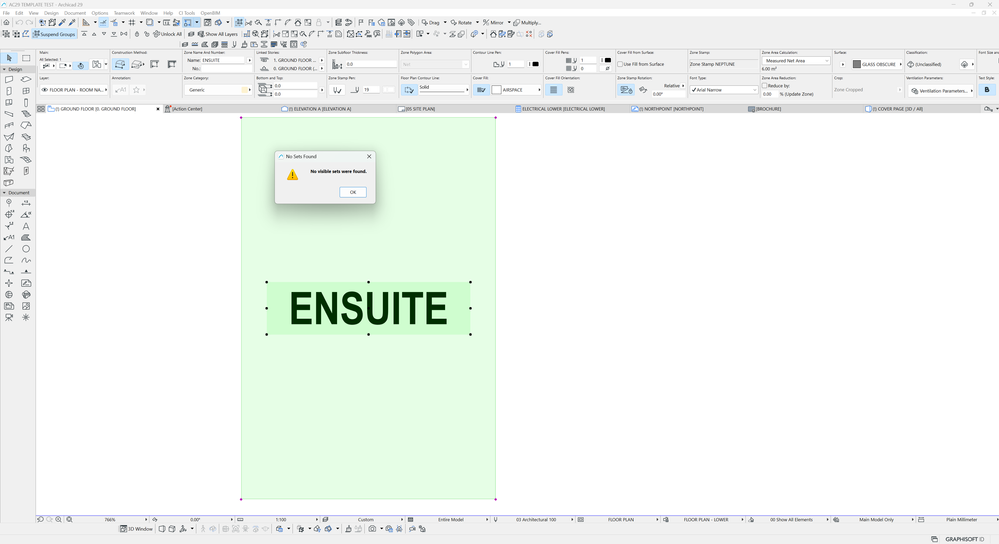
Task: Click the Pick Up Parameters eyedropper
Action: pyautogui.click(x=62, y=22)
